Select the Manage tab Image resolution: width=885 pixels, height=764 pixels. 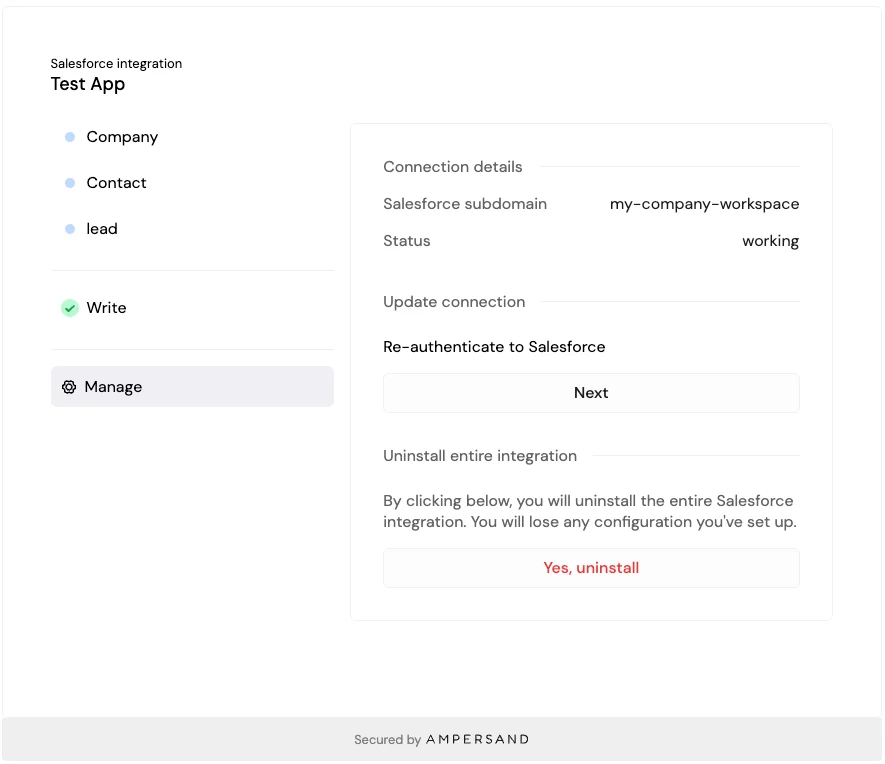(x=192, y=387)
